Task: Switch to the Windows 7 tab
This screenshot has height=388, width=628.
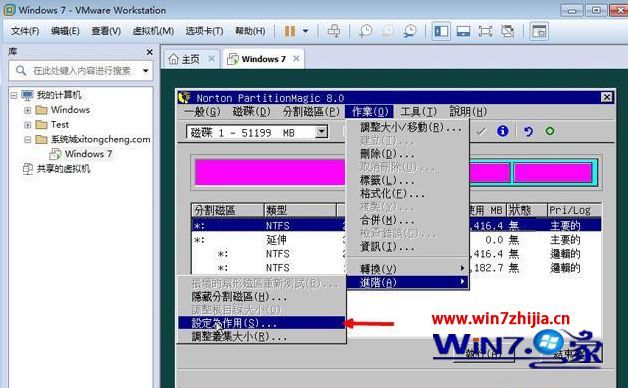Action: click(x=264, y=59)
